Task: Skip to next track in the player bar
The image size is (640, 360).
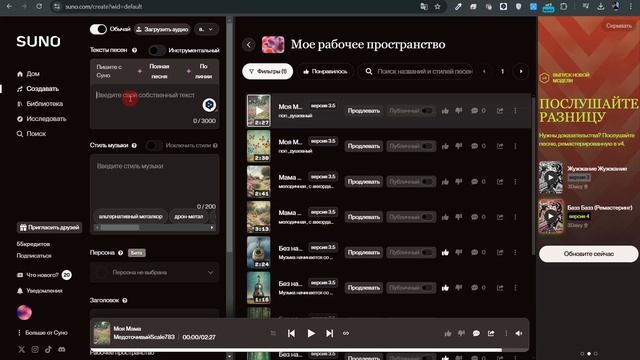Action: pyautogui.click(x=329, y=333)
